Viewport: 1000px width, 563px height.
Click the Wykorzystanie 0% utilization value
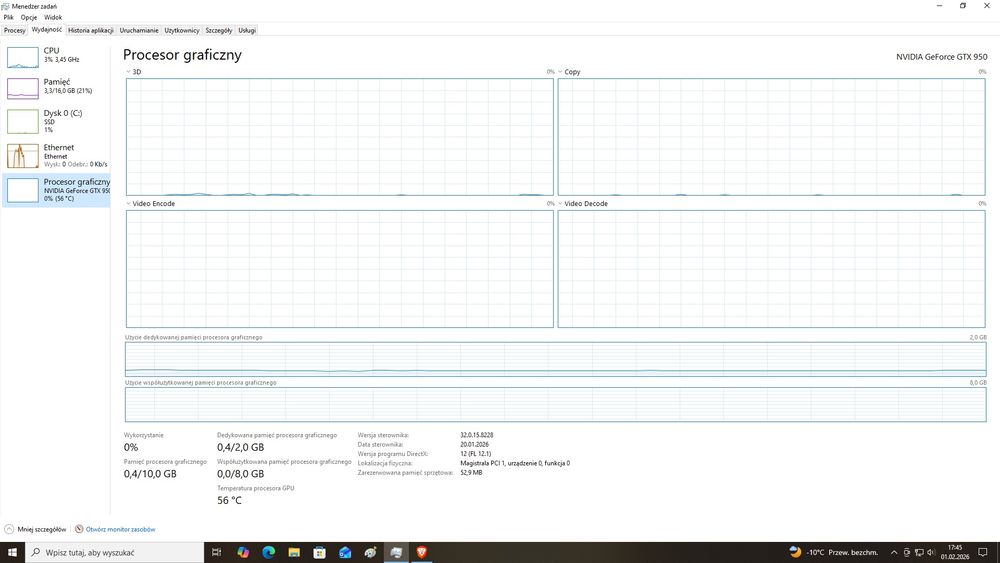[131, 448]
